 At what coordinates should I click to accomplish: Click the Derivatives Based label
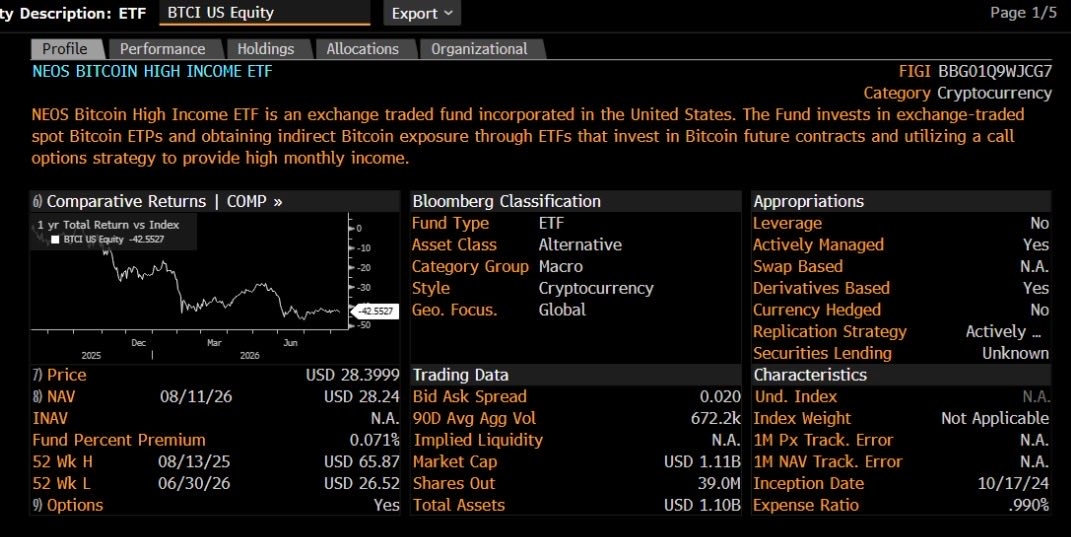click(x=822, y=288)
